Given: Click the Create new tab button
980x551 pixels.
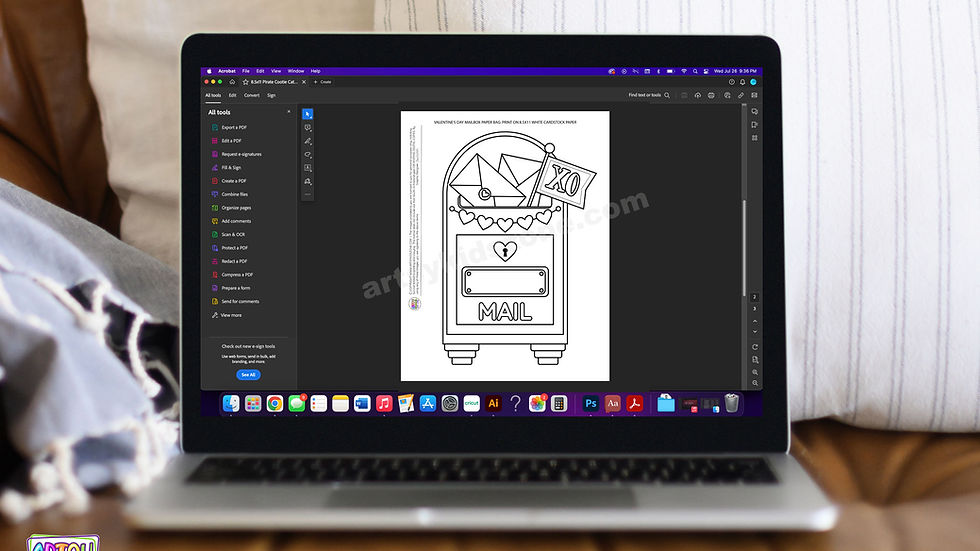Looking at the screenshot, I should click(322, 82).
